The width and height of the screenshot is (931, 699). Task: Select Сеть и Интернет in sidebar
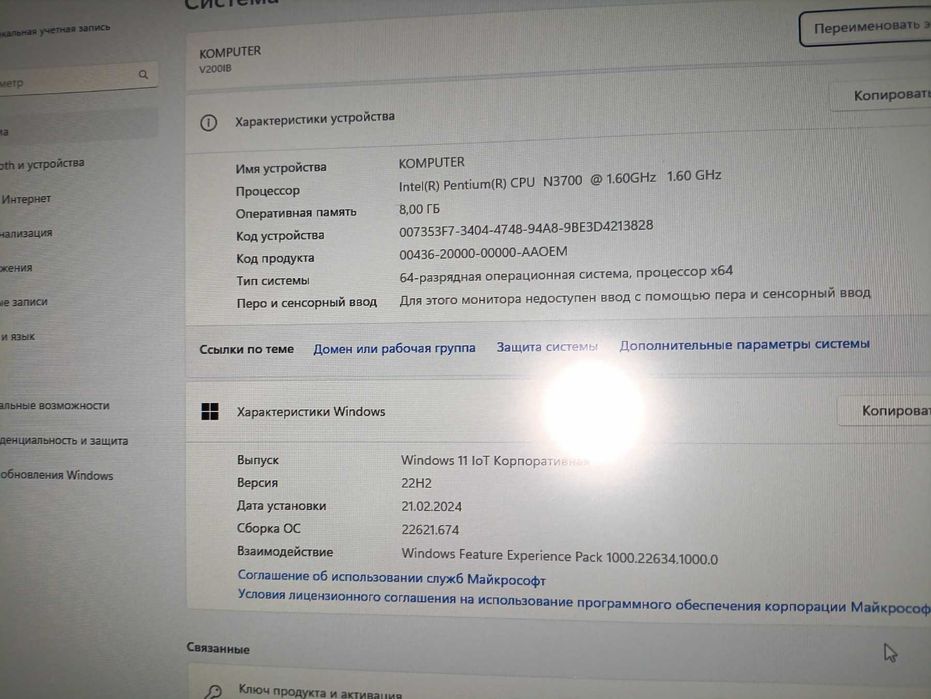pyautogui.click(x=26, y=199)
